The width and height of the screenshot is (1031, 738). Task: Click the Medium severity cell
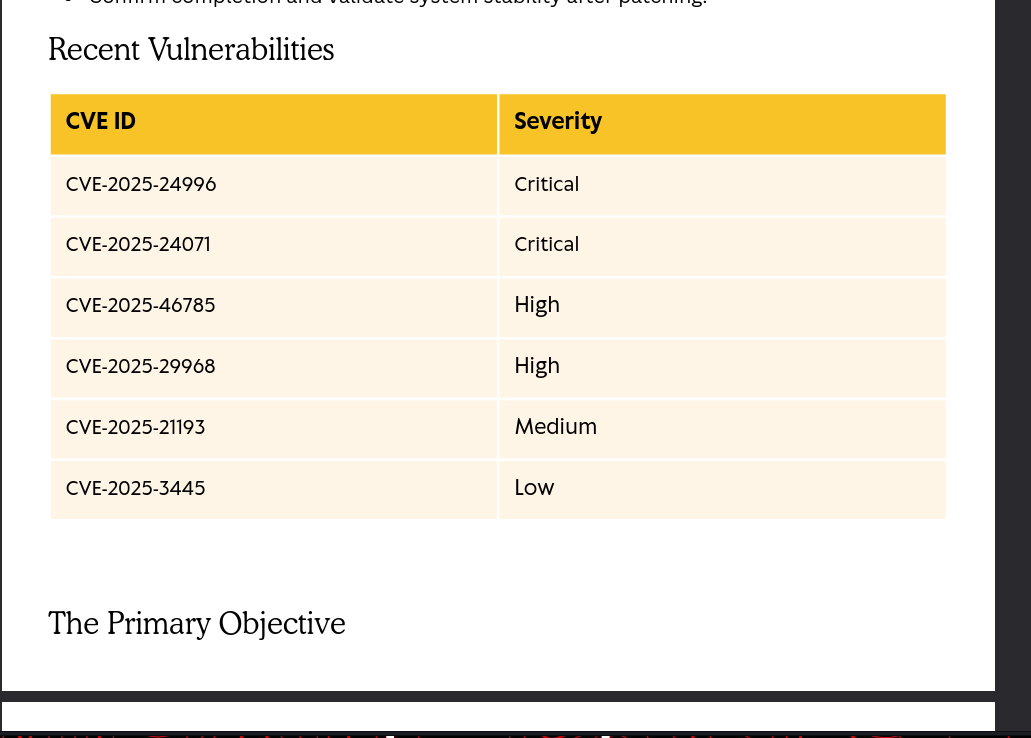[555, 427]
